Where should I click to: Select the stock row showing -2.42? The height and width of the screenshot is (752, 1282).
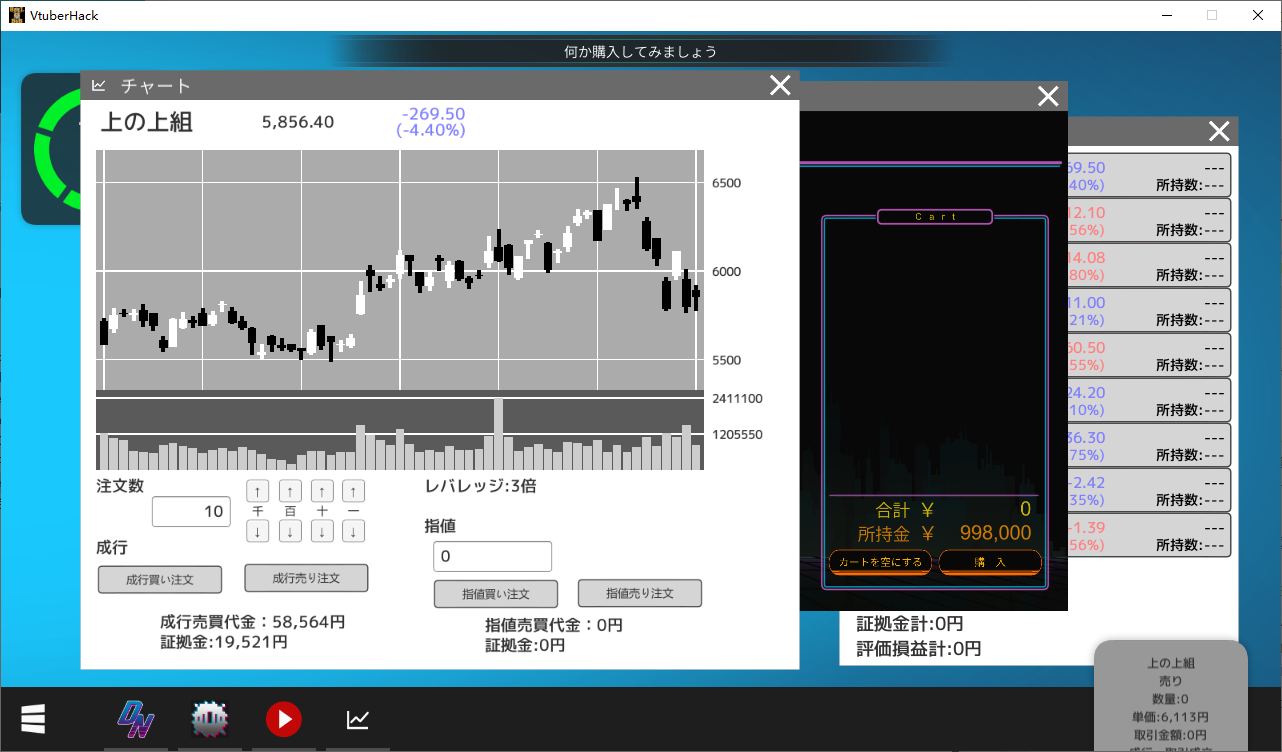click(x=1148, y=491)
